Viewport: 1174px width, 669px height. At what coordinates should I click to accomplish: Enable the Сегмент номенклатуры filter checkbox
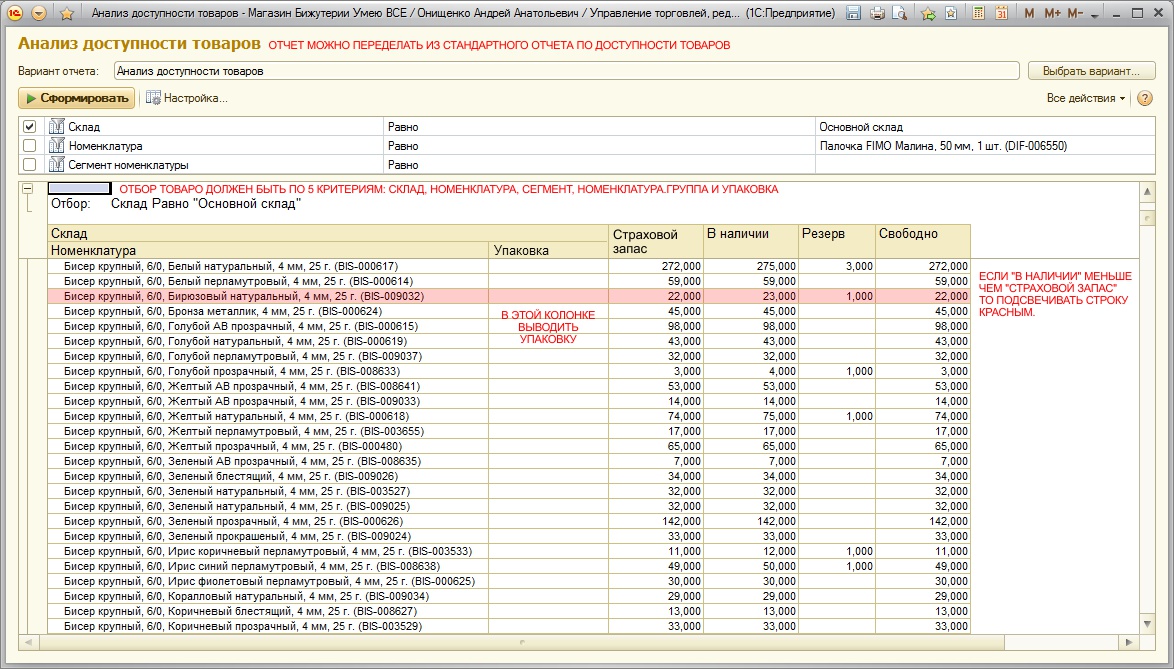coord(30,165)
